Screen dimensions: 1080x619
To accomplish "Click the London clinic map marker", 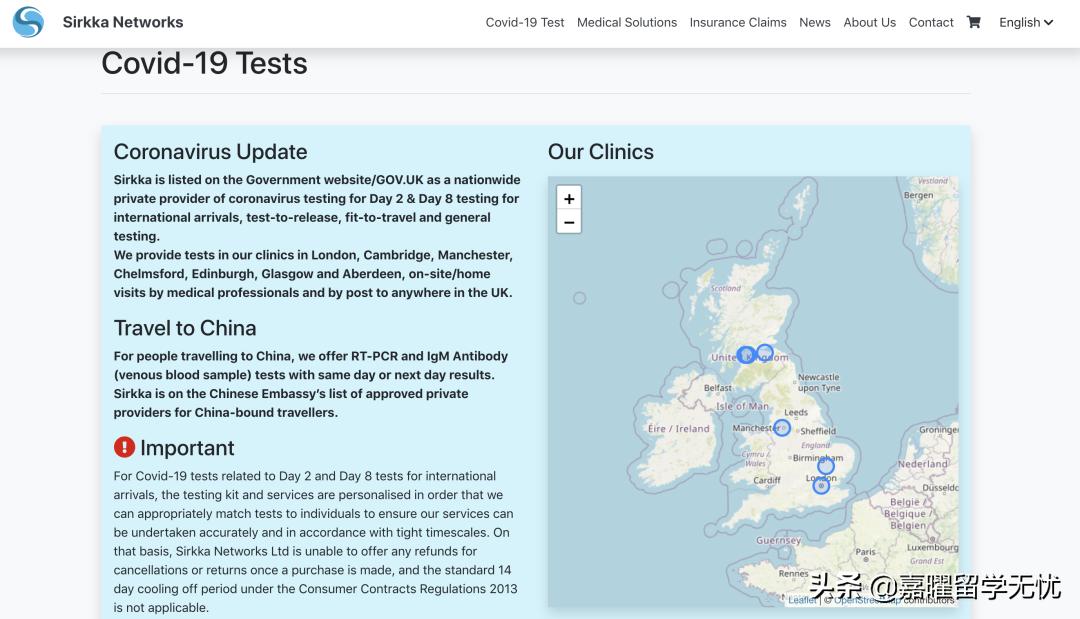I will [x=821, y=485].
